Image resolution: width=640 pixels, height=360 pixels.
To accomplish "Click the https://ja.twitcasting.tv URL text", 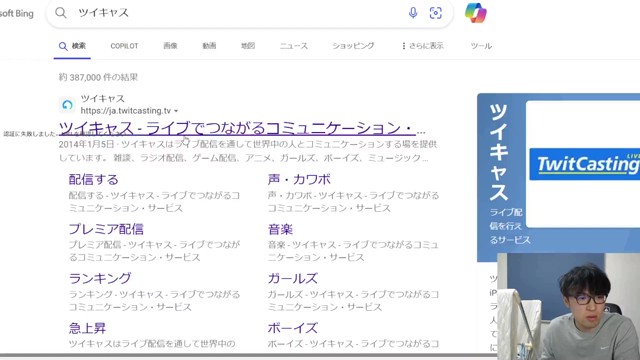I will (126, 111).
